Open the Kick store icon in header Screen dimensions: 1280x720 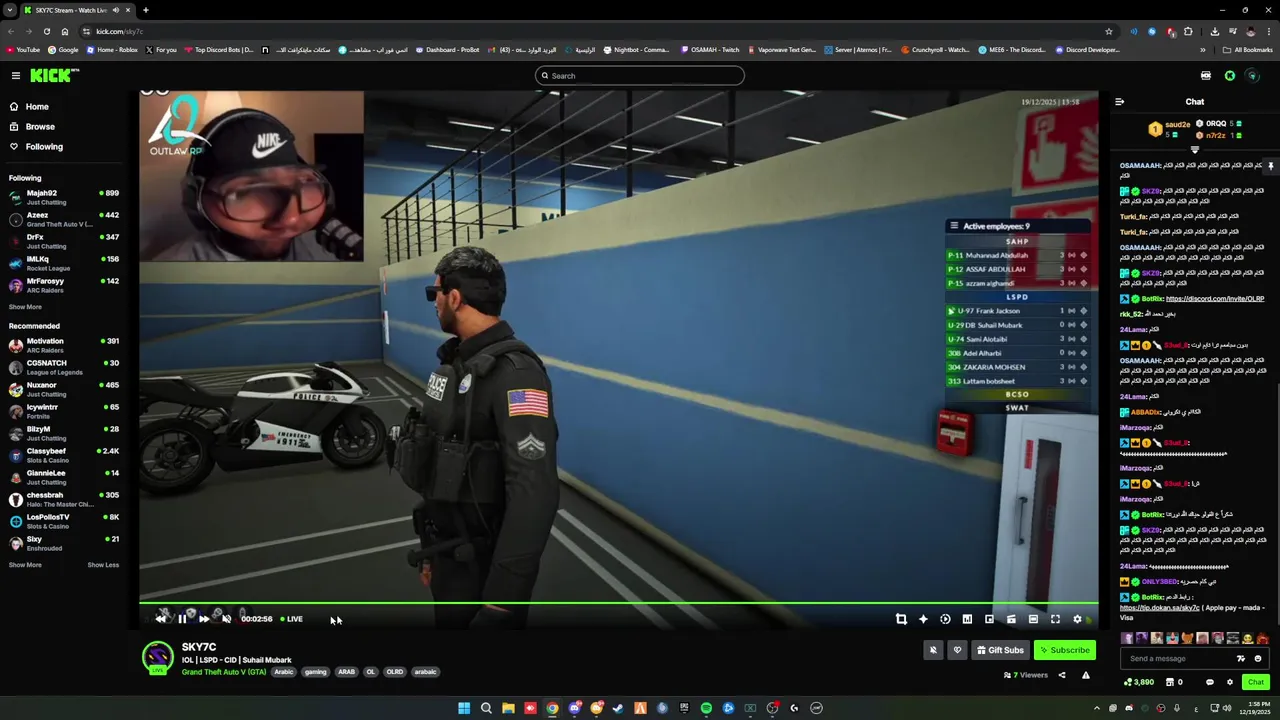pyautogui.click(x=1206, y=76)
